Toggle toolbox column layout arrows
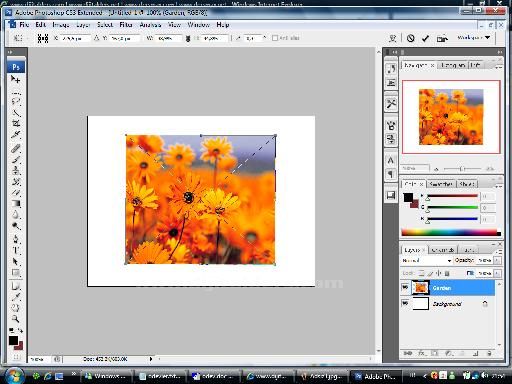 10,52
